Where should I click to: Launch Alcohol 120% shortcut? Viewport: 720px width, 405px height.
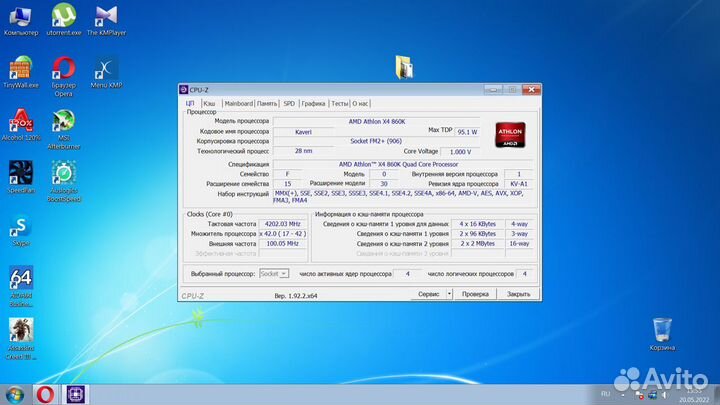click(21, 125)
